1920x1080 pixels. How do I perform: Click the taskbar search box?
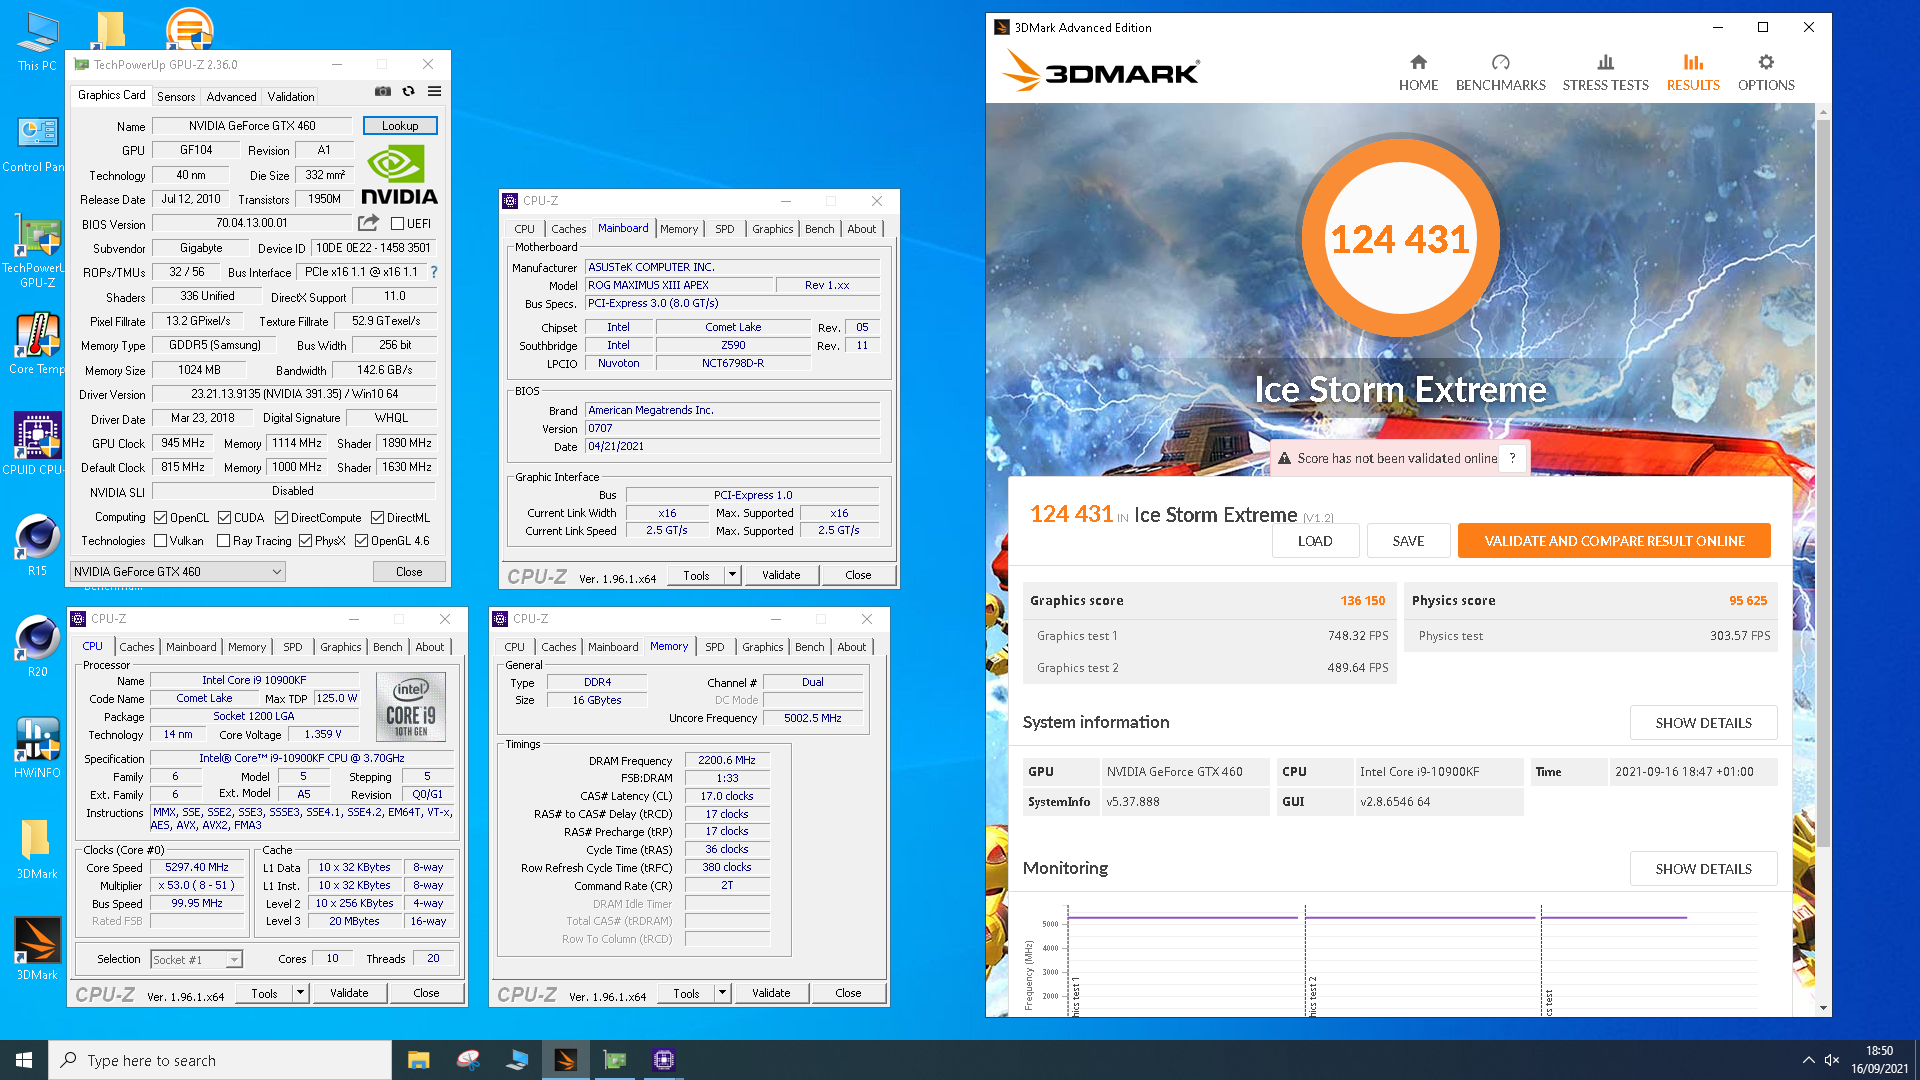(x=220, y=1060)
